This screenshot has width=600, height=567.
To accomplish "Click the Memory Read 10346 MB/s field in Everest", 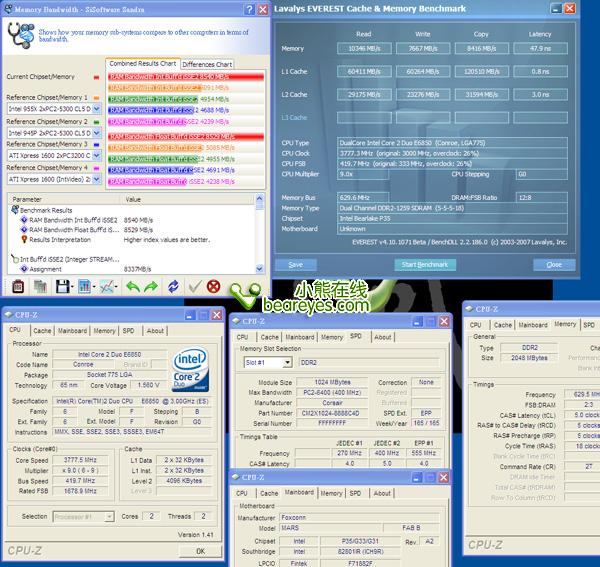I will coord(364,49).
